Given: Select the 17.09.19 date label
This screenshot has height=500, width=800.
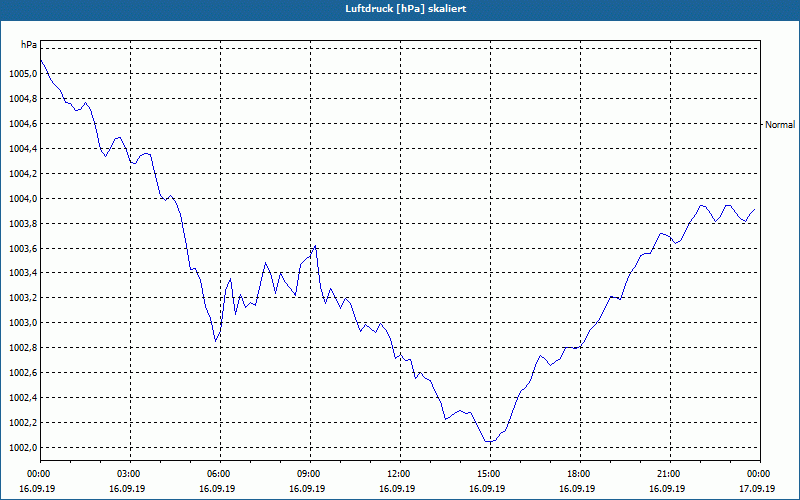Looking at the screenshot, I should [x=757, y=488].
